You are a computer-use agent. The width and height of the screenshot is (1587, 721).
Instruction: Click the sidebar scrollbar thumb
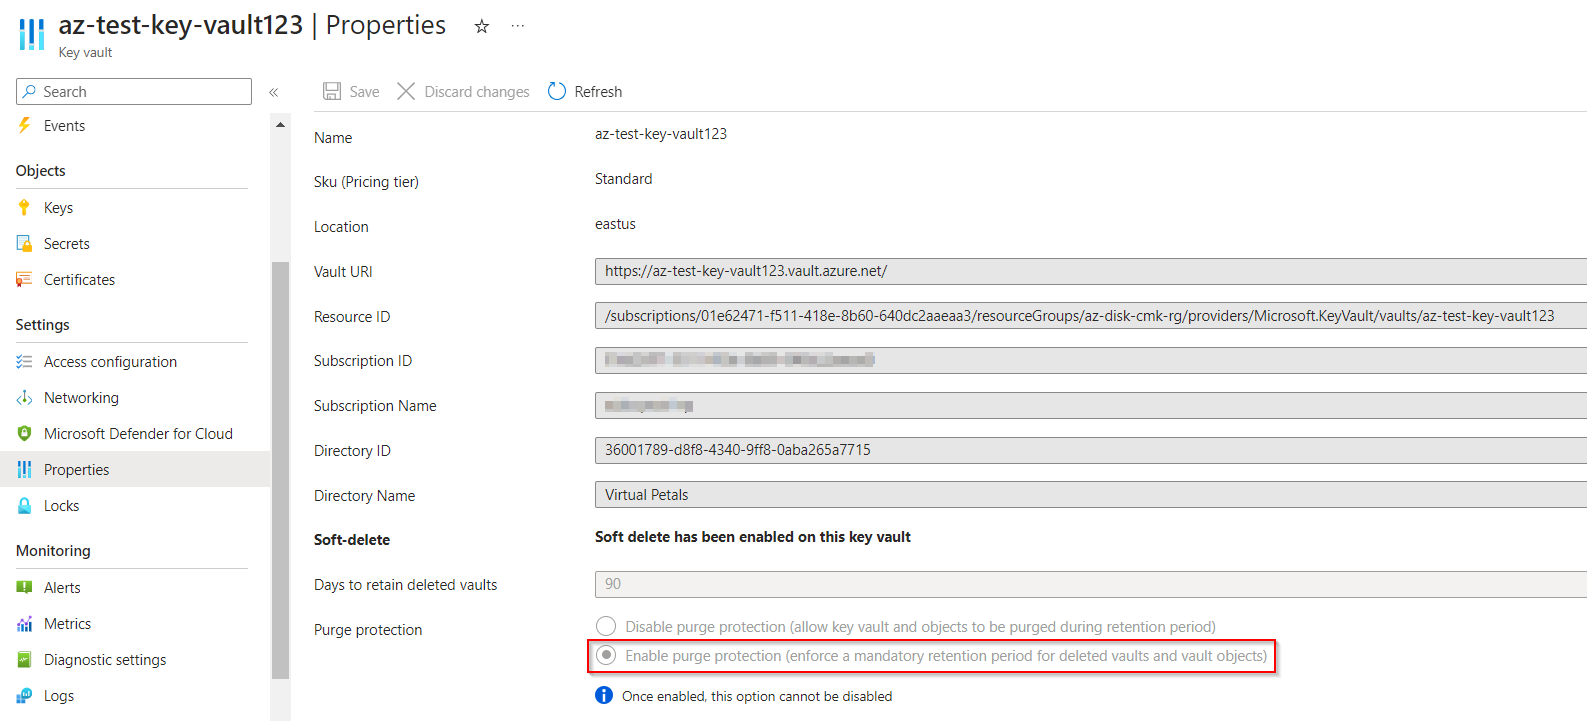pos(280,470)
